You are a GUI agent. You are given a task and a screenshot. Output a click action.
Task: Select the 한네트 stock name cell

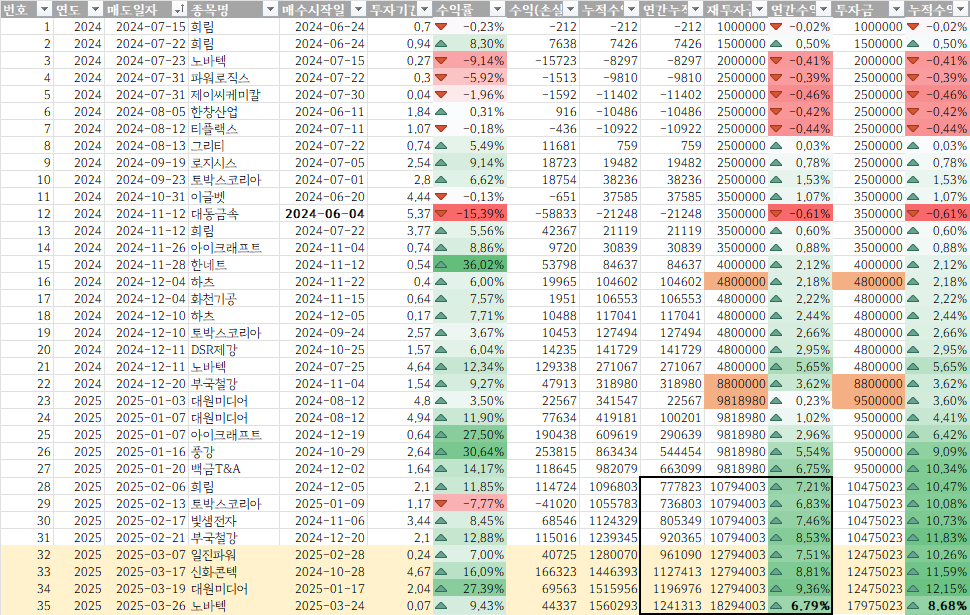tap(233, 265)
